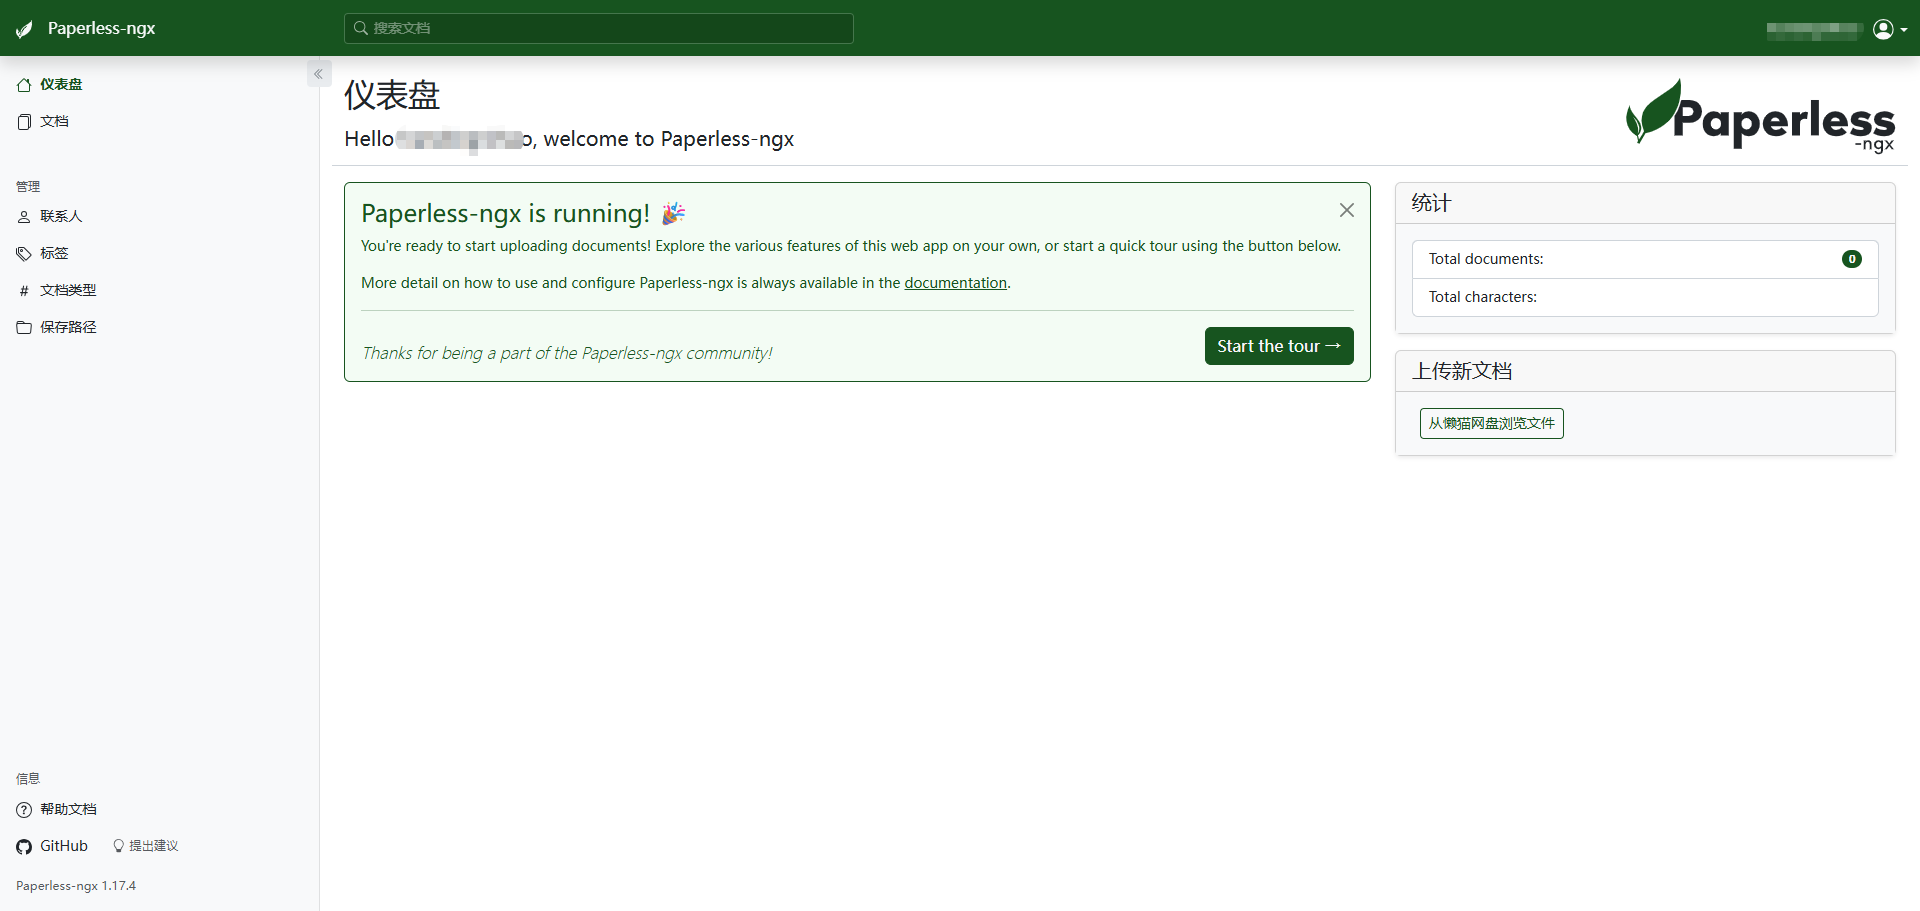
Task: Click the magnifier icon in search bar
Action: pyautogui.click(x=361, y=28)
